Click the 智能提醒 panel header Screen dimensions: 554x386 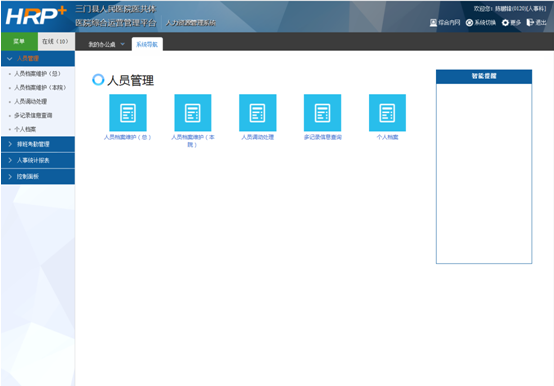484,76
